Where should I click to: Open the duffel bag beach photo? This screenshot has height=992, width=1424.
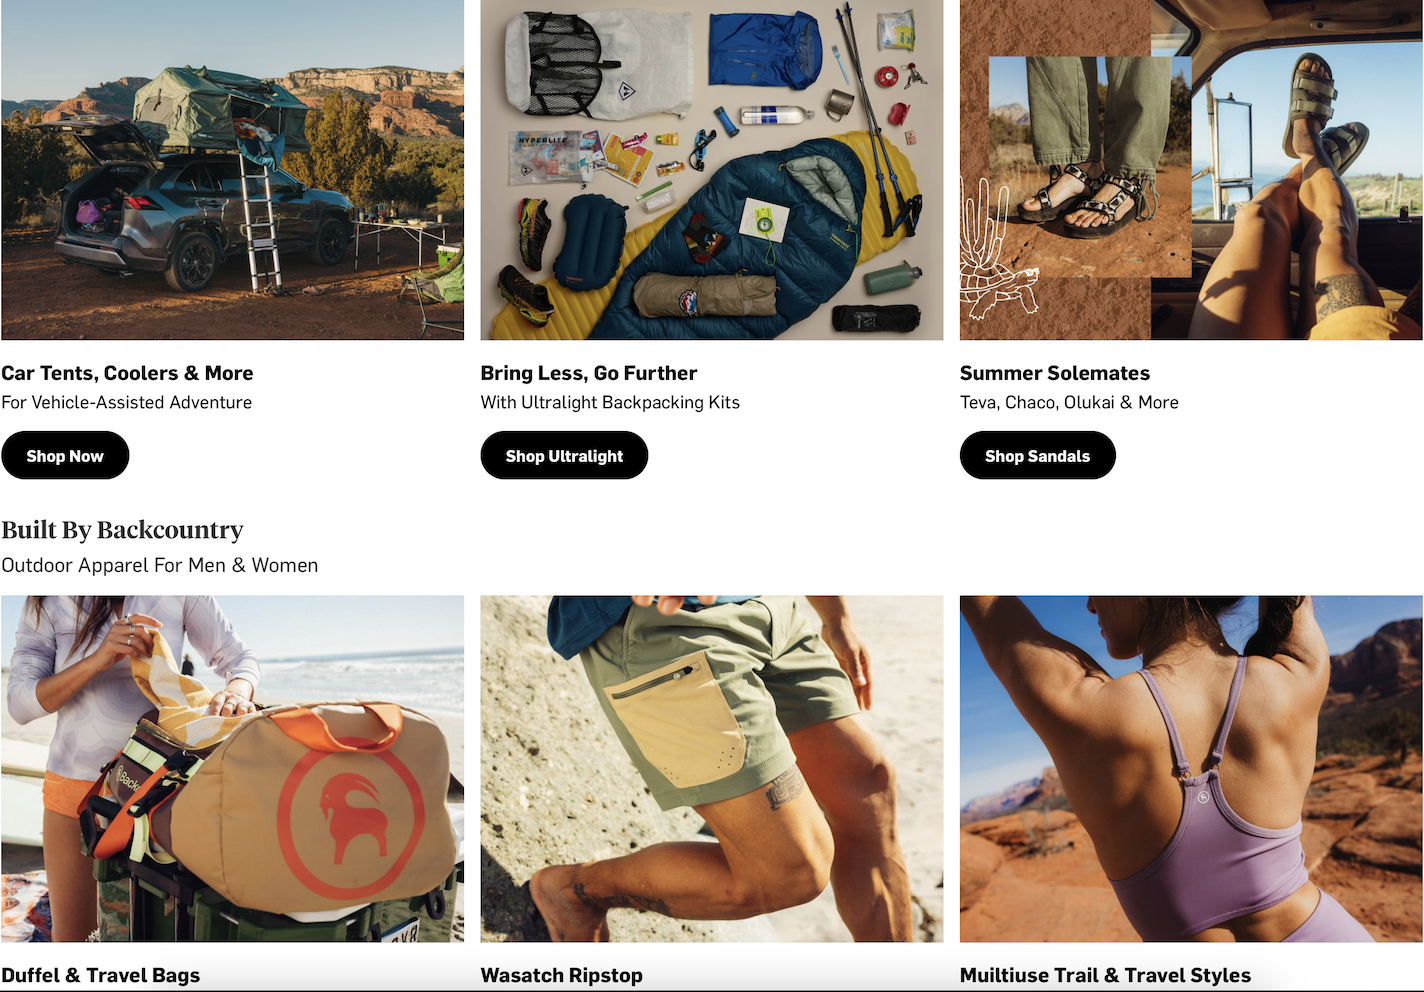click(x=232, y=768)
